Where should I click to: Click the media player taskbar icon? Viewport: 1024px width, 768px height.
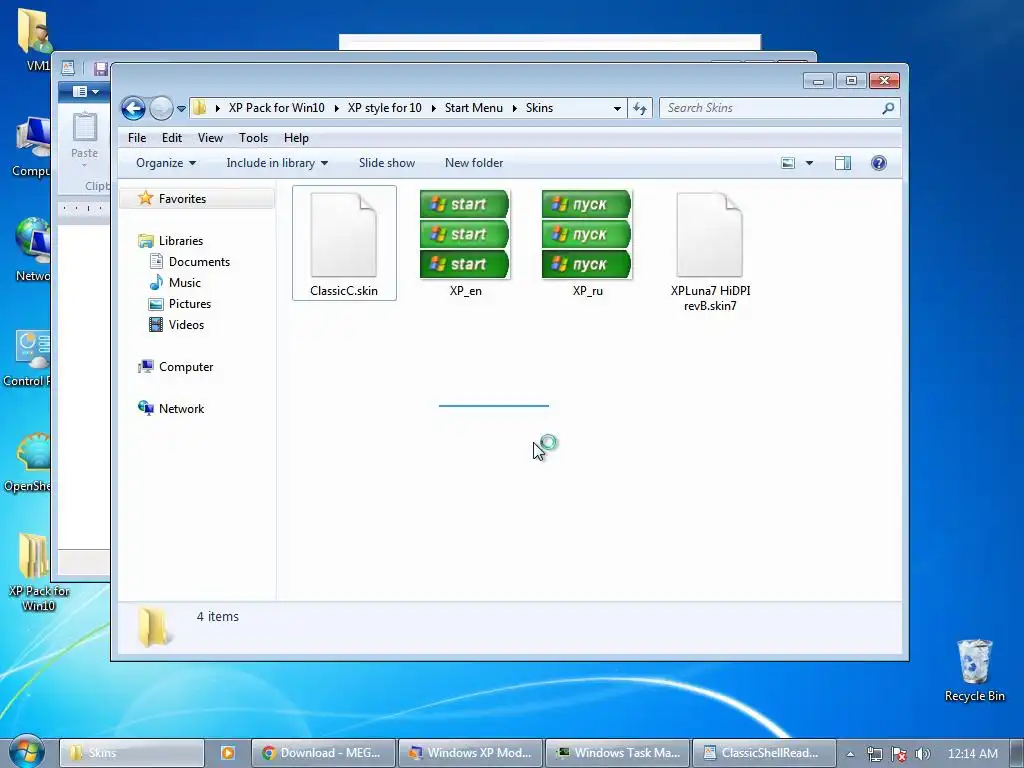pos(227,753)
